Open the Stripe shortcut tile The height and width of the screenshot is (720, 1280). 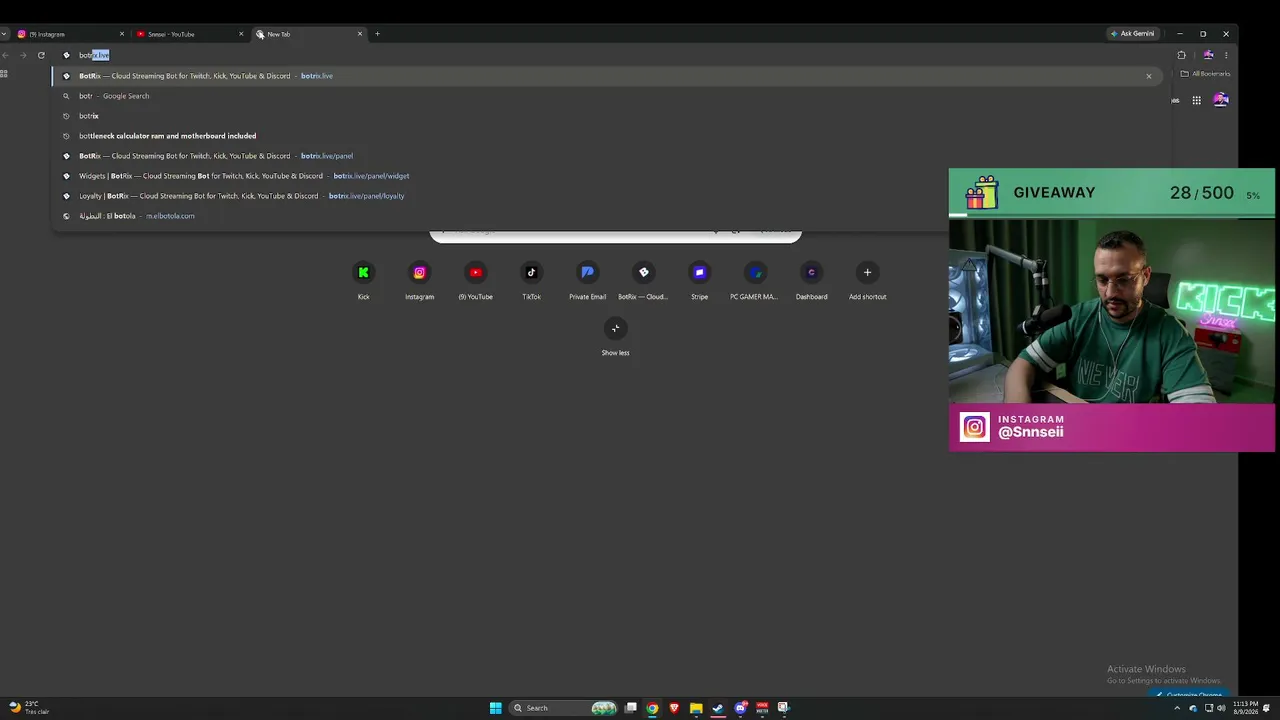click(x=699, y=280)
